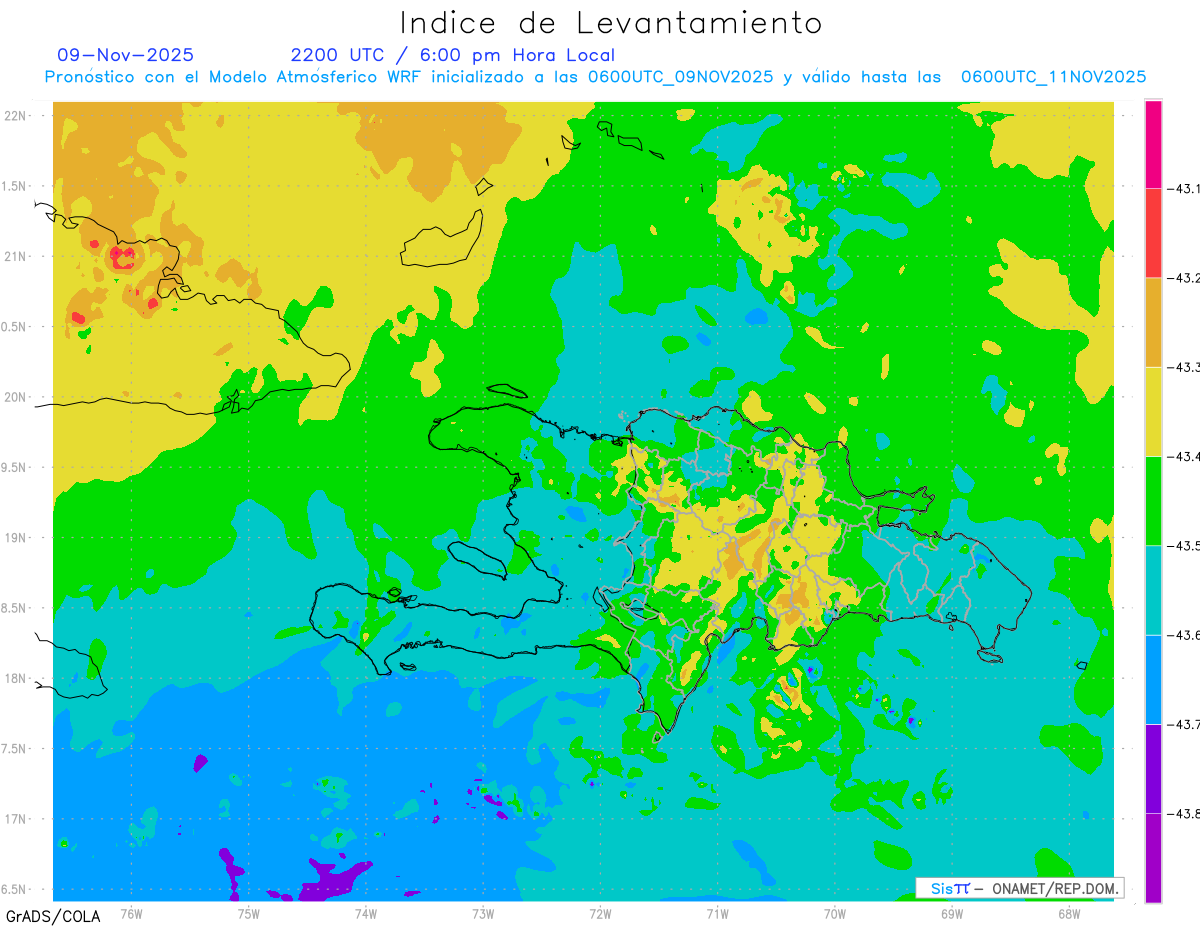1200x927 pixels.
Task: Click the '72W' longitude label
Action: click(x=600, y=914)
